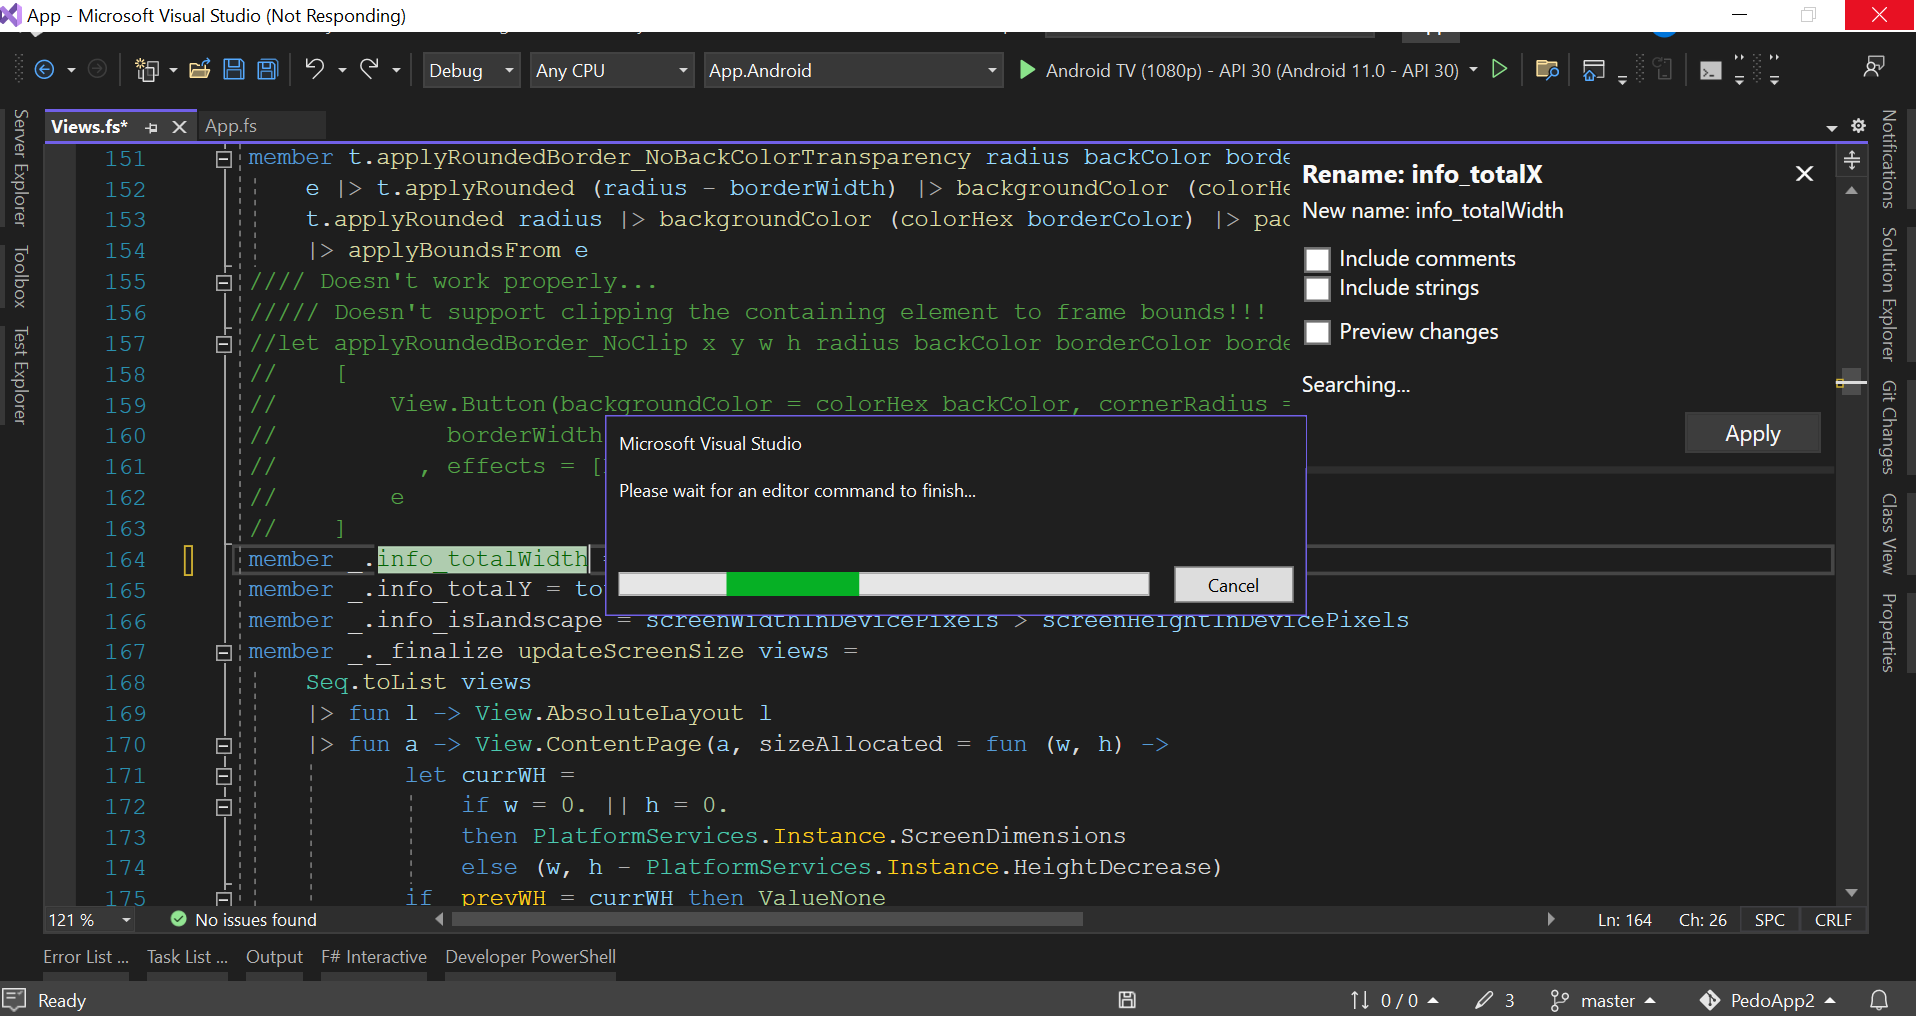Click the window with home toolbar icon
This screenshot has height=1016, width=1916.
(1594, 69)
